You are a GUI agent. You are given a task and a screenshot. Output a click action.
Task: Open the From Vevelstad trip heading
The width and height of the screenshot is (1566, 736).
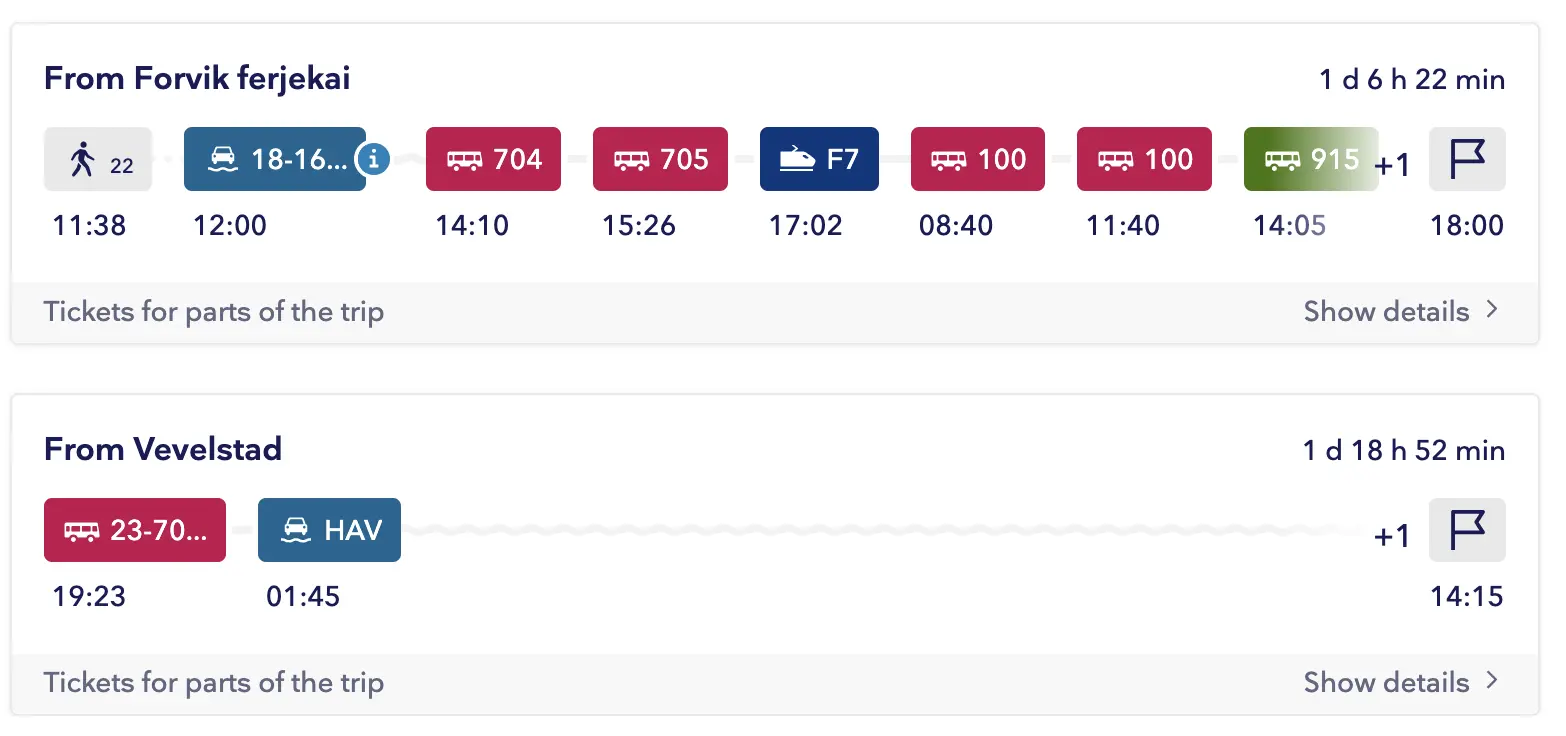coord(163,449)
